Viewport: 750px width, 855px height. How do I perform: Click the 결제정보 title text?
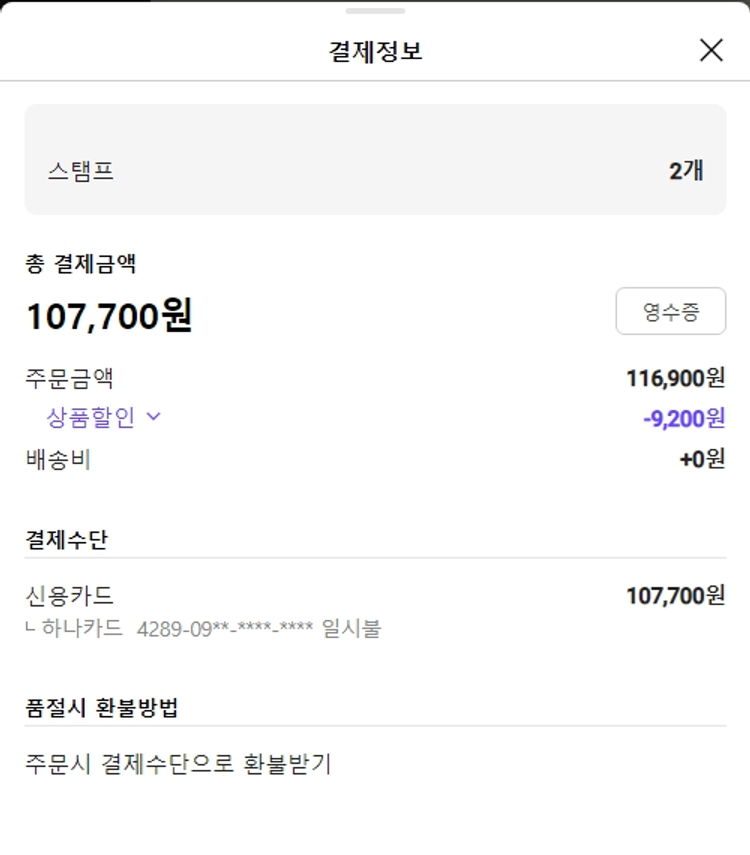click(x=375, y=51)
